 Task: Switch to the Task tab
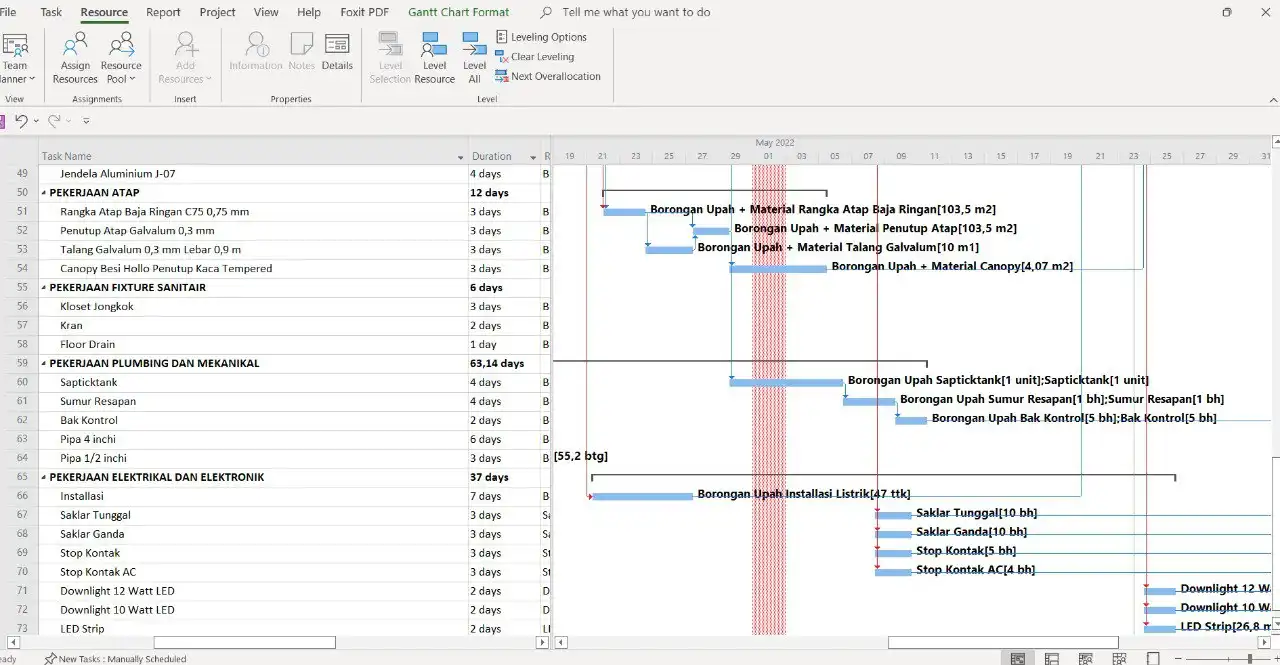pos(51,12)
